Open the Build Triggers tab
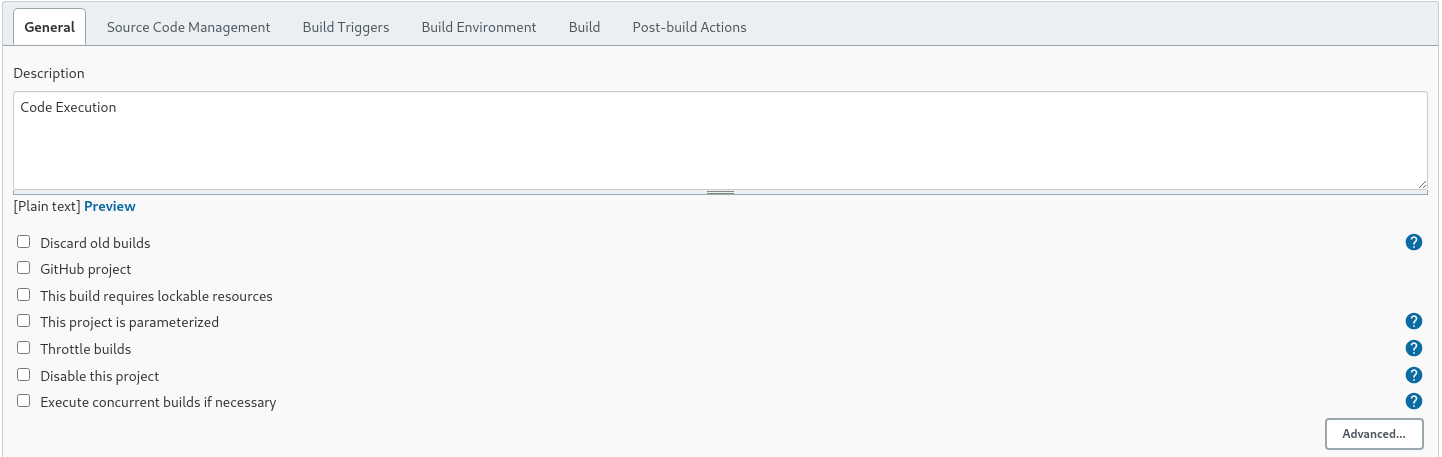 click(x=346, y=27)
